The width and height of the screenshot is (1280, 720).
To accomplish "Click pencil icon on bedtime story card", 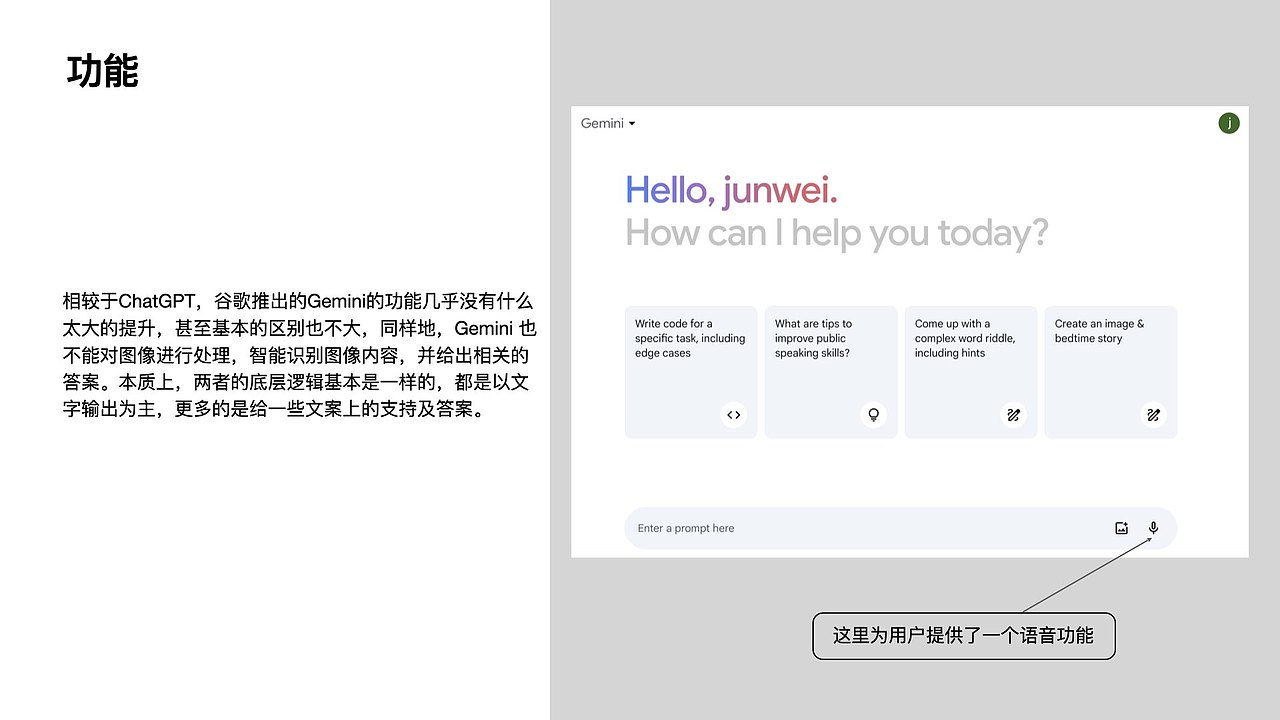I will click(x=1153, y=415).
